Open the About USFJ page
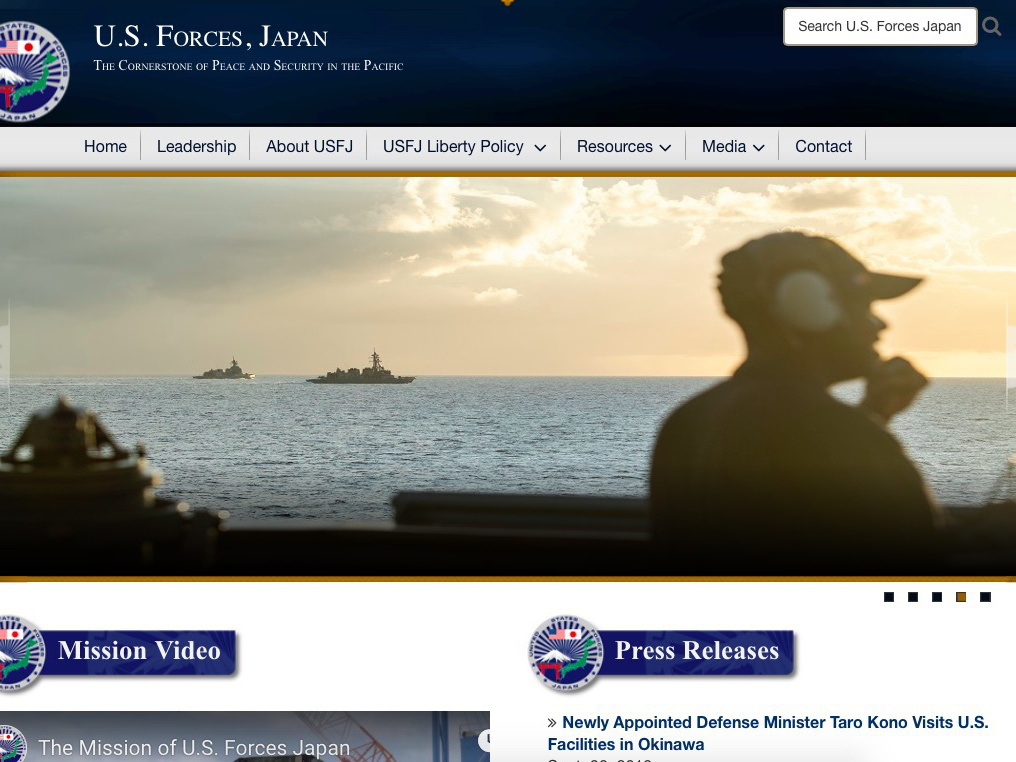This screenshot has width=1016, height=762. [309, 146]
